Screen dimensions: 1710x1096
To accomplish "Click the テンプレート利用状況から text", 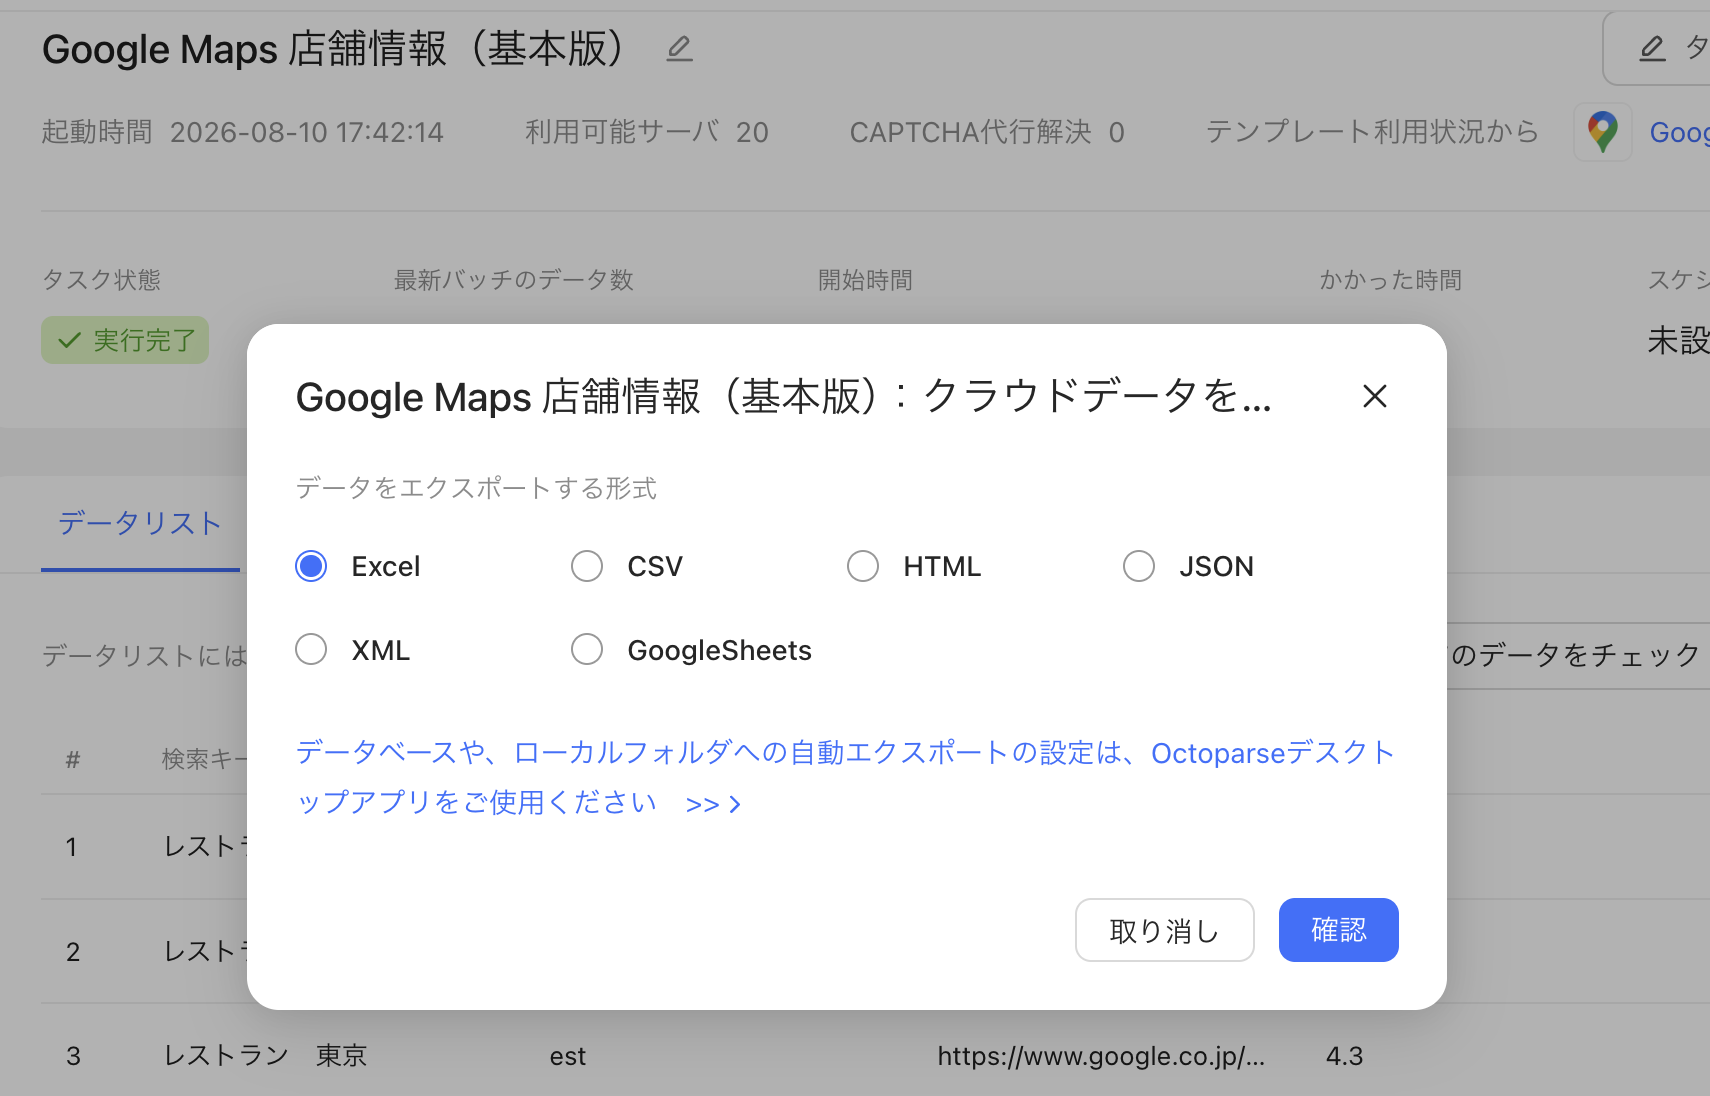I will point(1372,132).
